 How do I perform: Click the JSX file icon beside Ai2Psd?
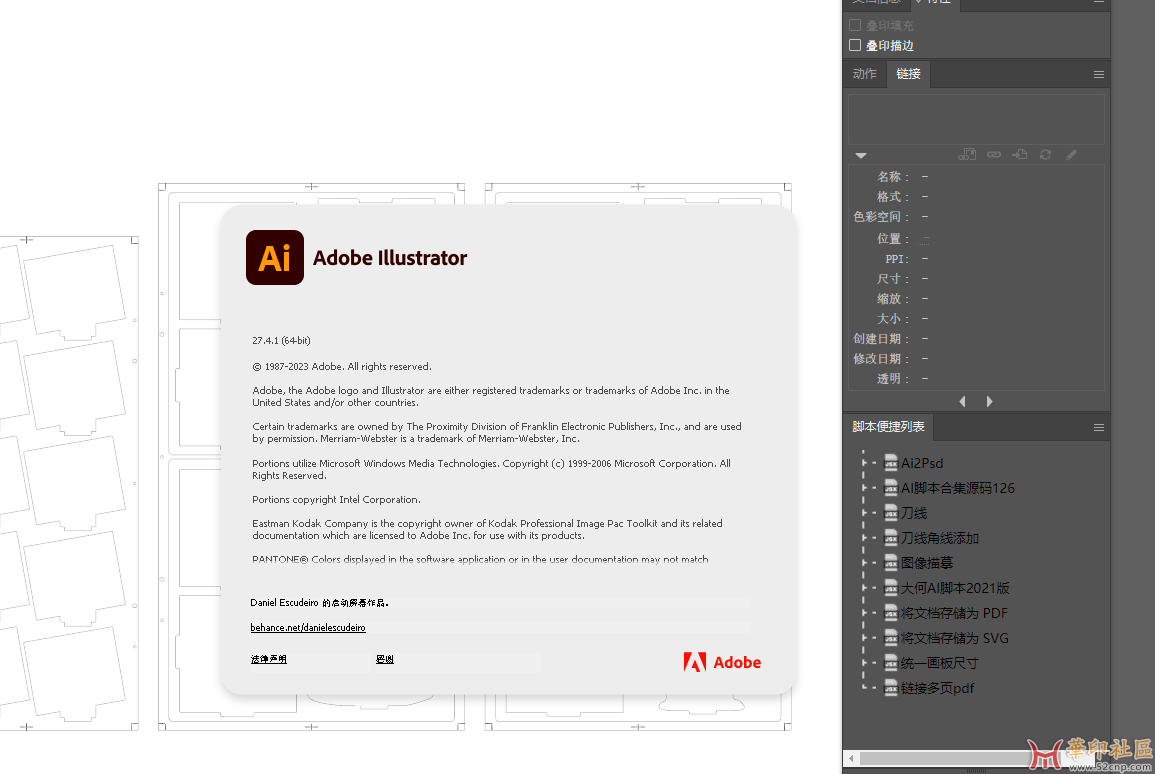click(x=891, y=463)
